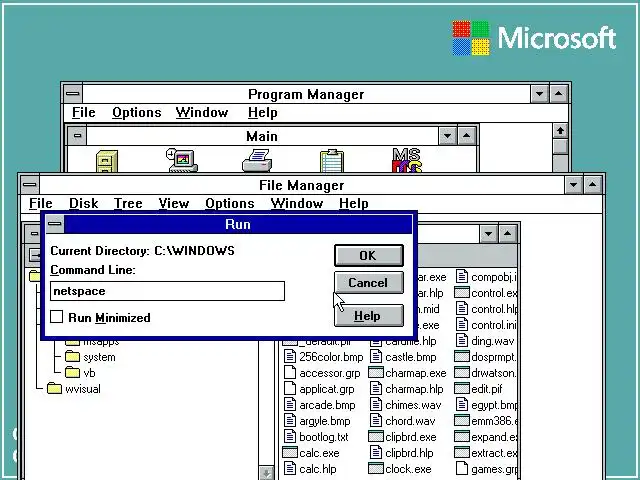Screen dimensions: 640x480
Task: Open Window menu in Program Manager
Action: click(202, 112)
